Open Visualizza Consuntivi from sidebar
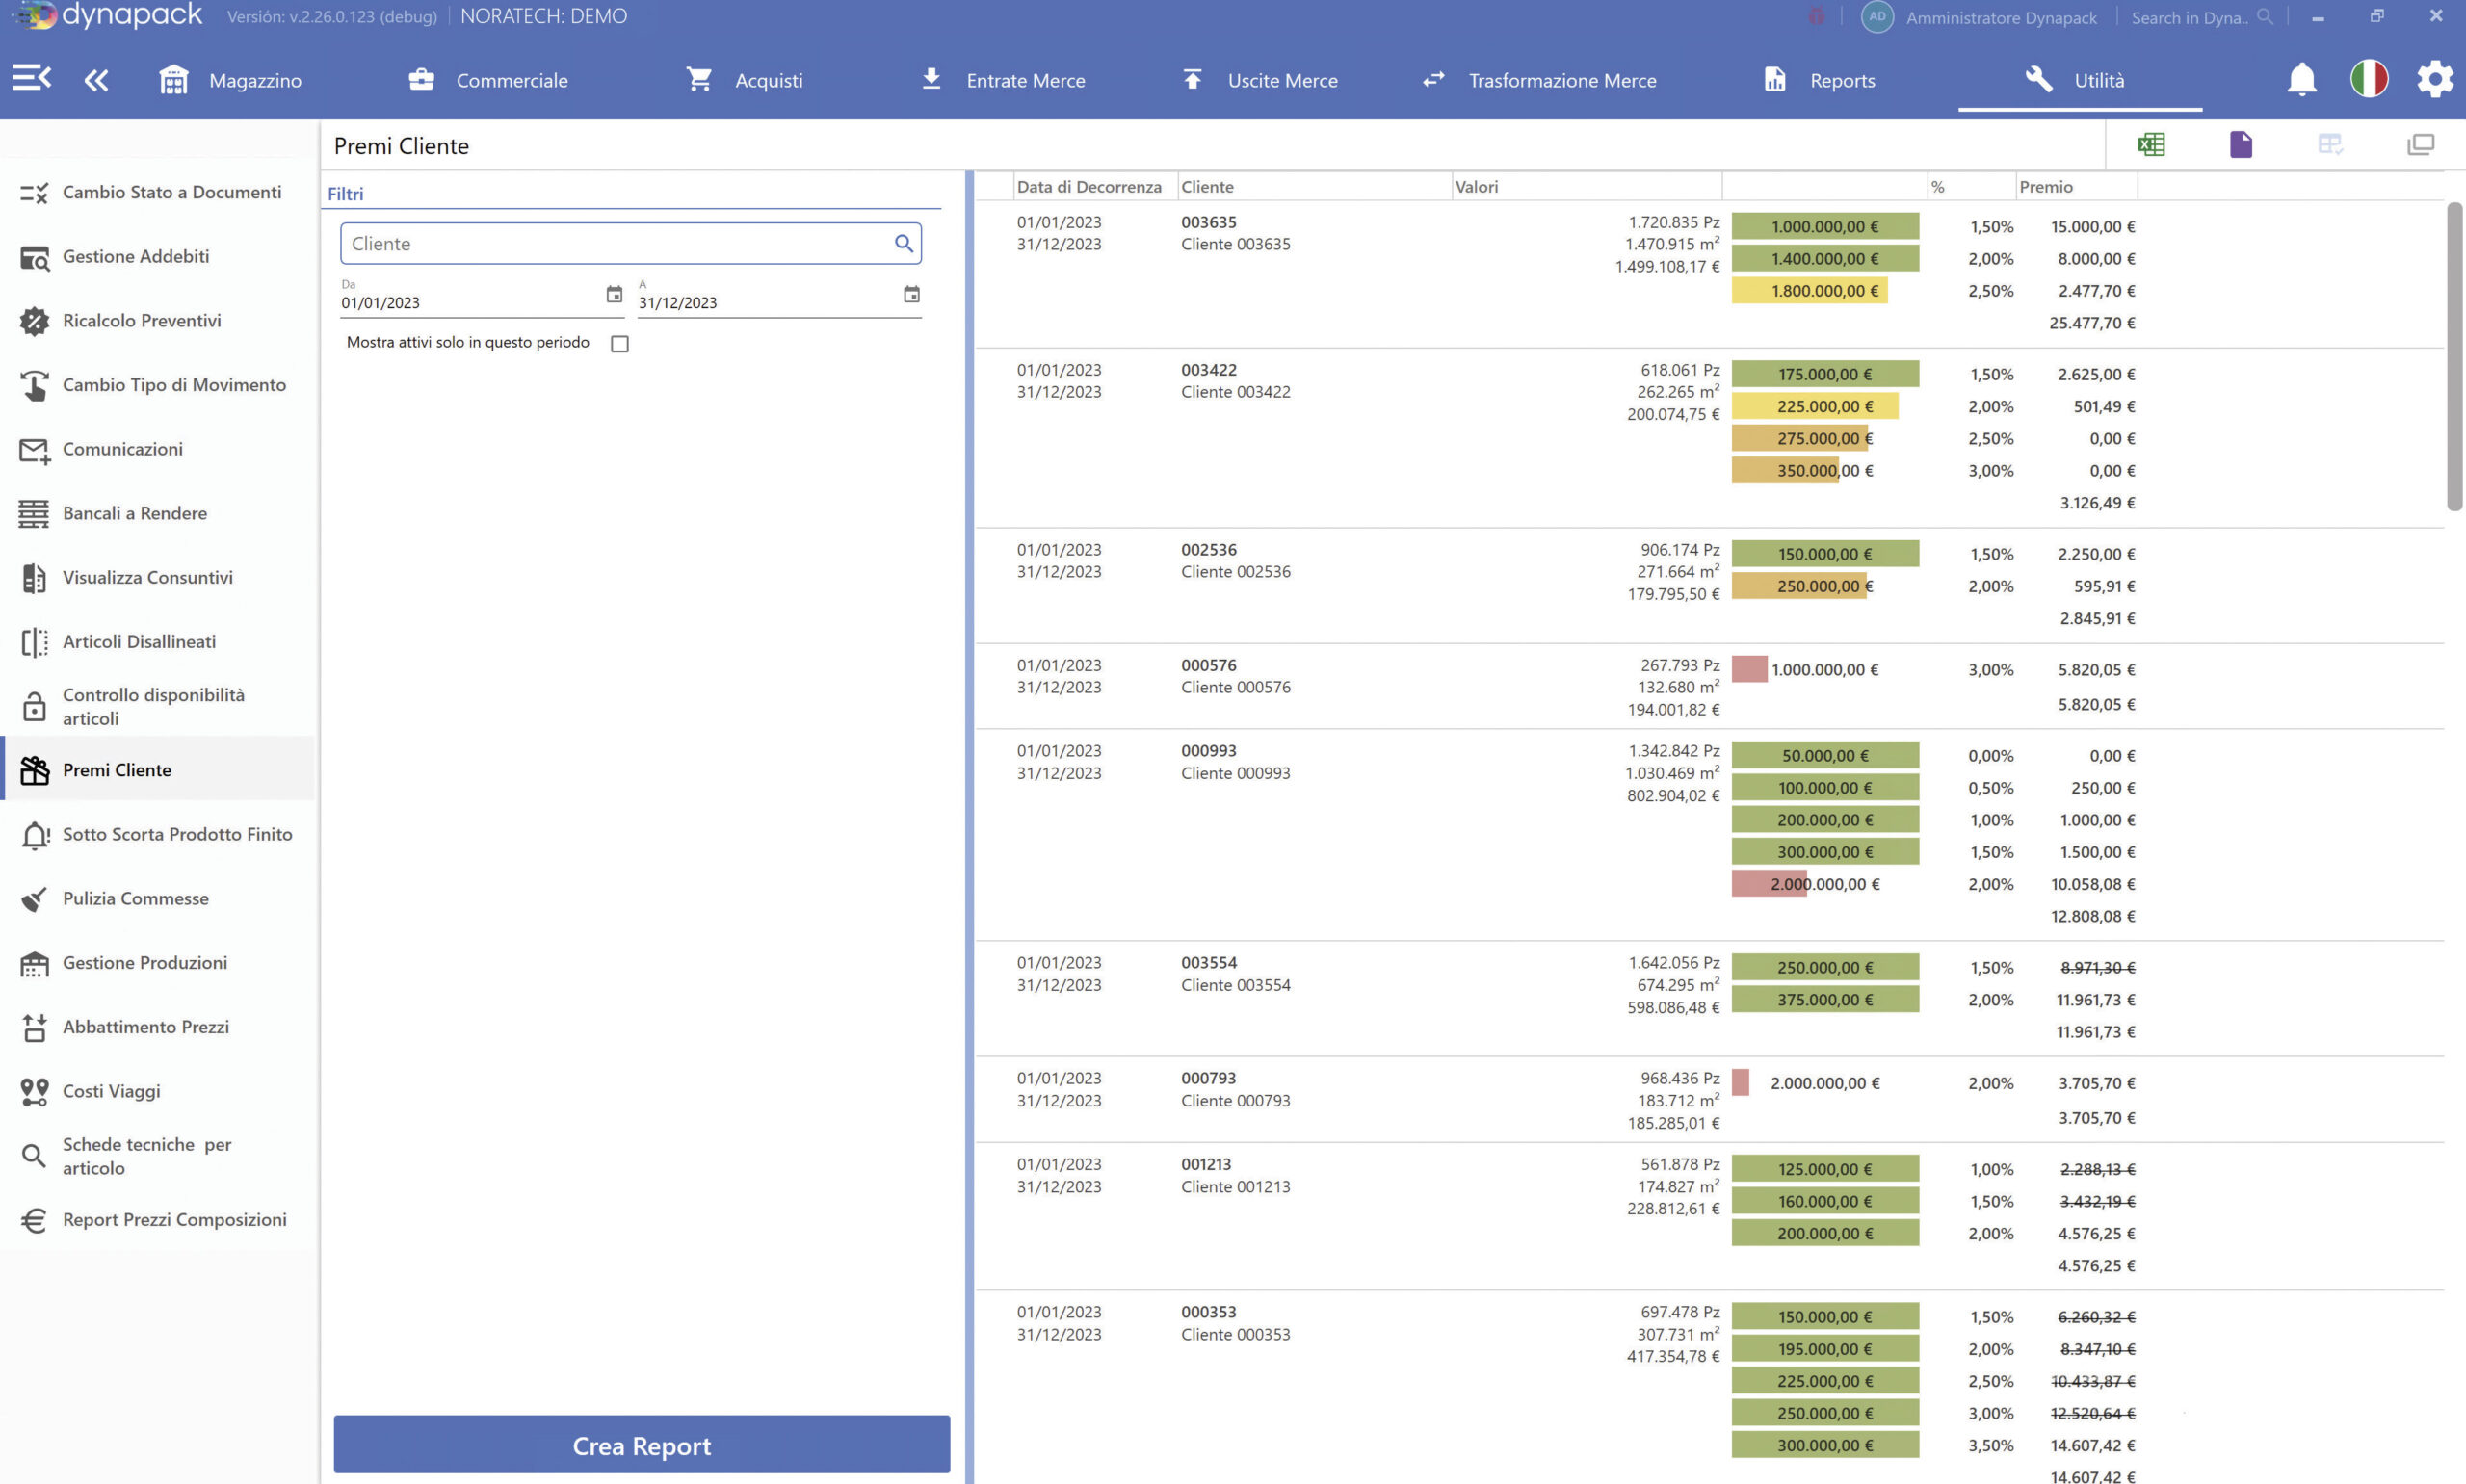 click(159, 577)
